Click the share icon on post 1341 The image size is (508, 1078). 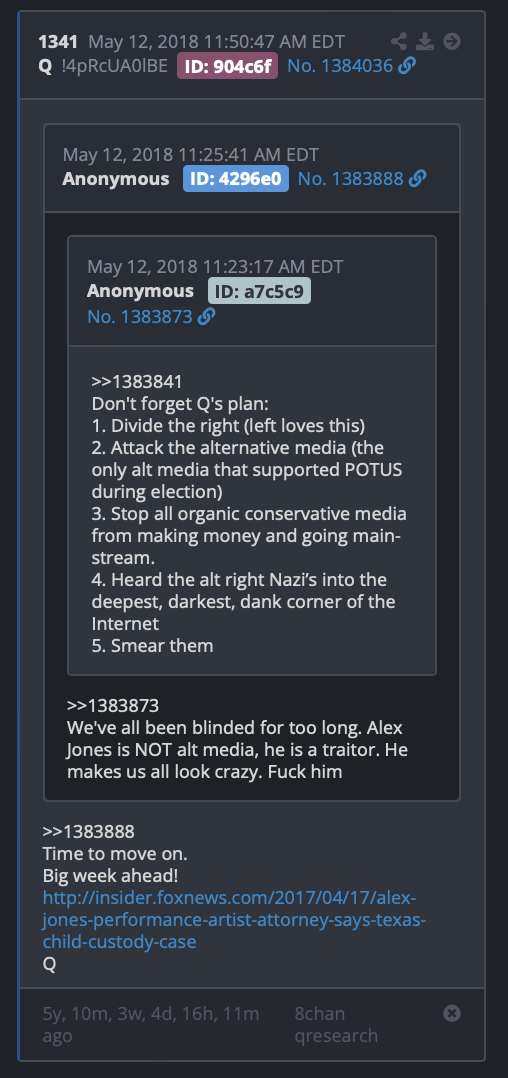[399, 41]
